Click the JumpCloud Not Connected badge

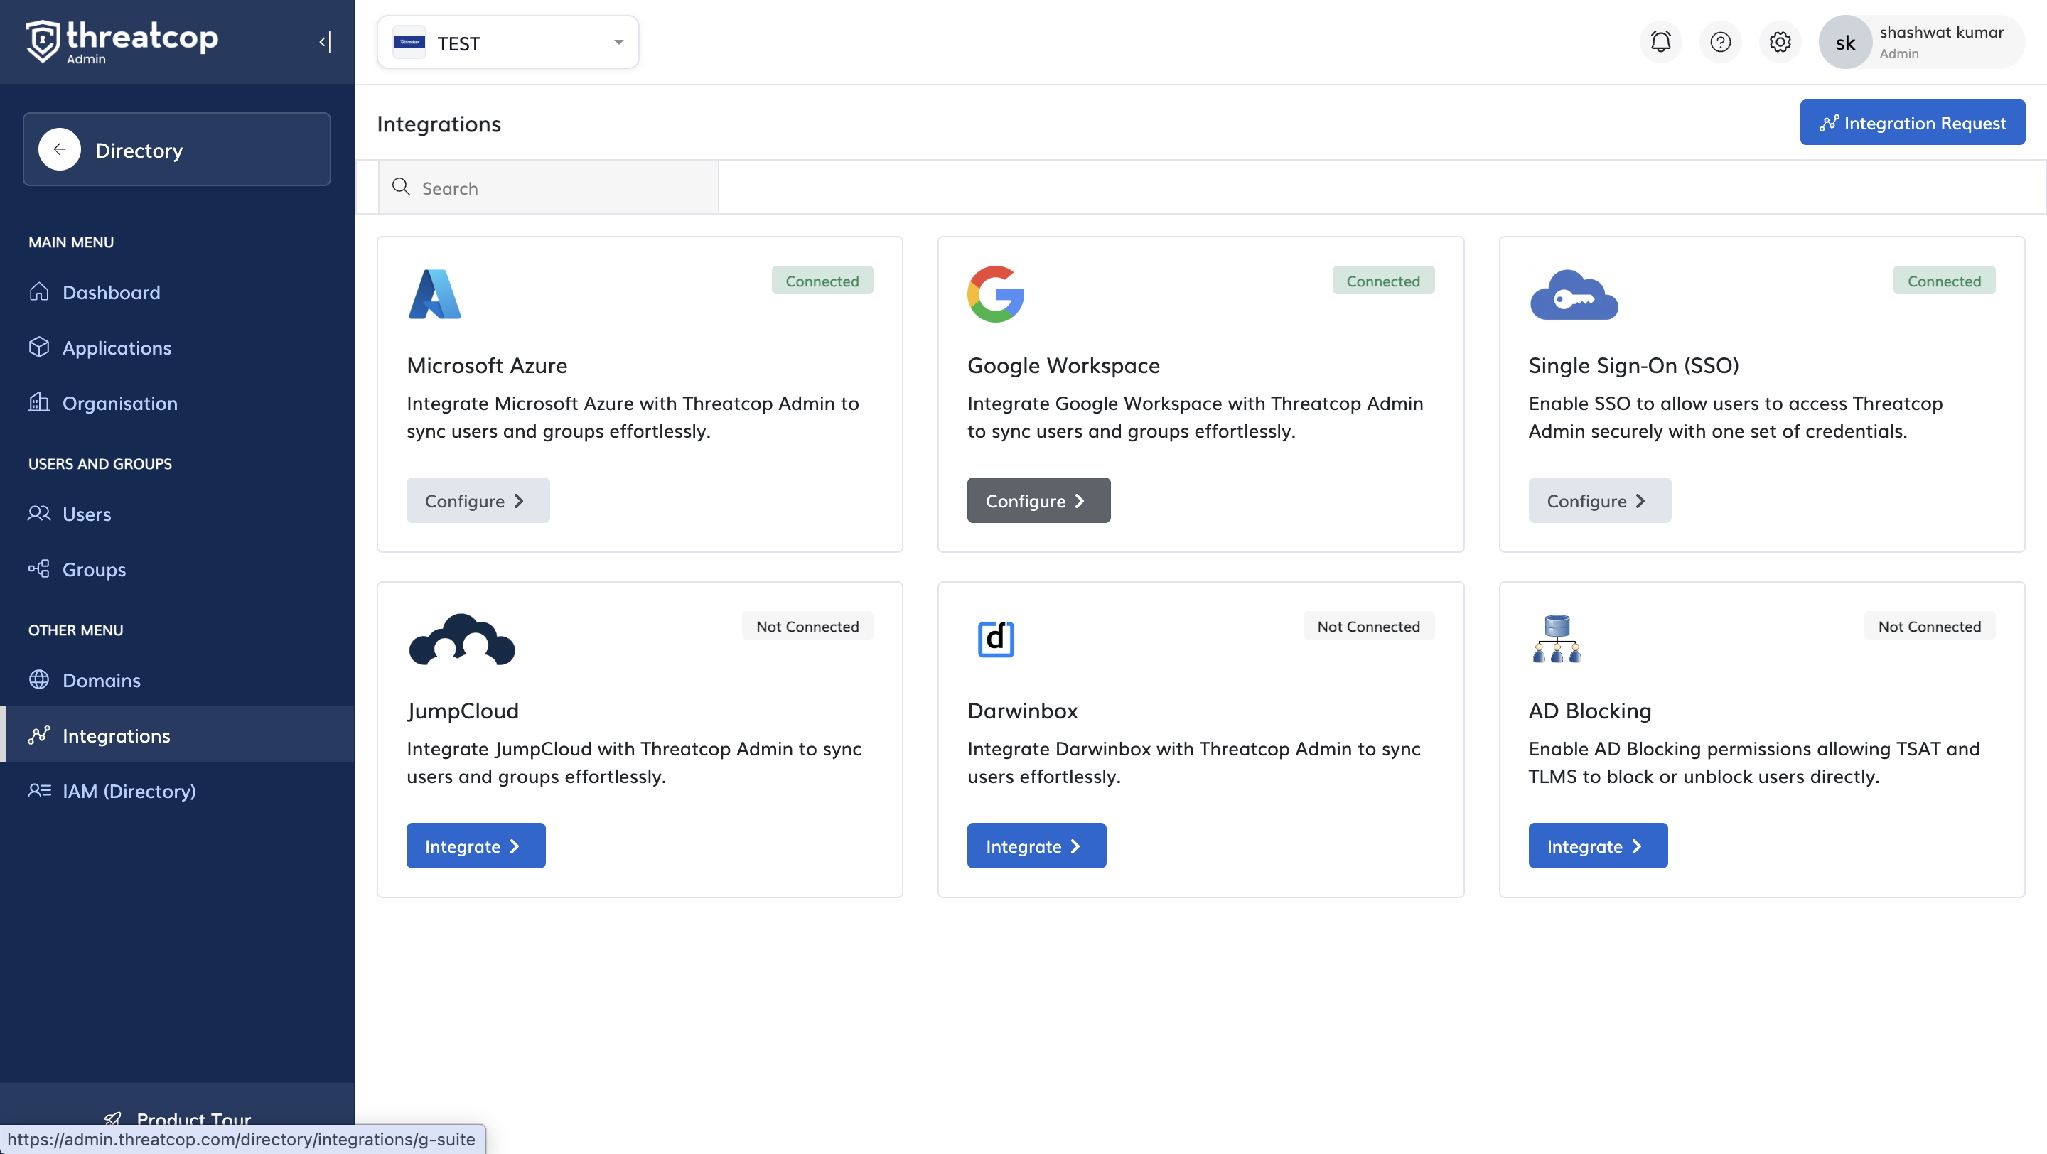808,626
